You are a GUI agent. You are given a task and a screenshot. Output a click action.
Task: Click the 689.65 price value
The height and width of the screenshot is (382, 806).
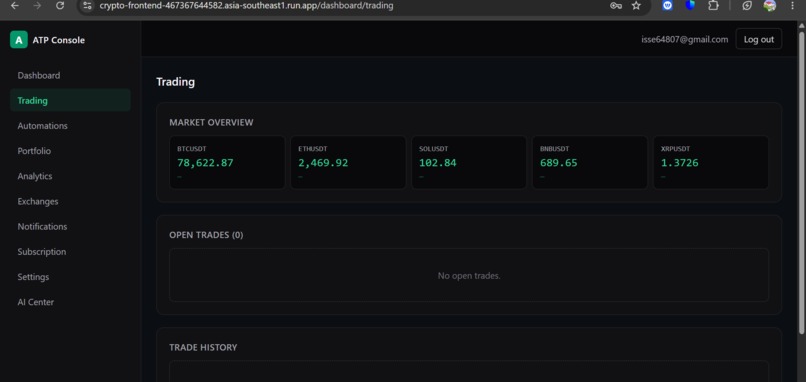(559, 163)
